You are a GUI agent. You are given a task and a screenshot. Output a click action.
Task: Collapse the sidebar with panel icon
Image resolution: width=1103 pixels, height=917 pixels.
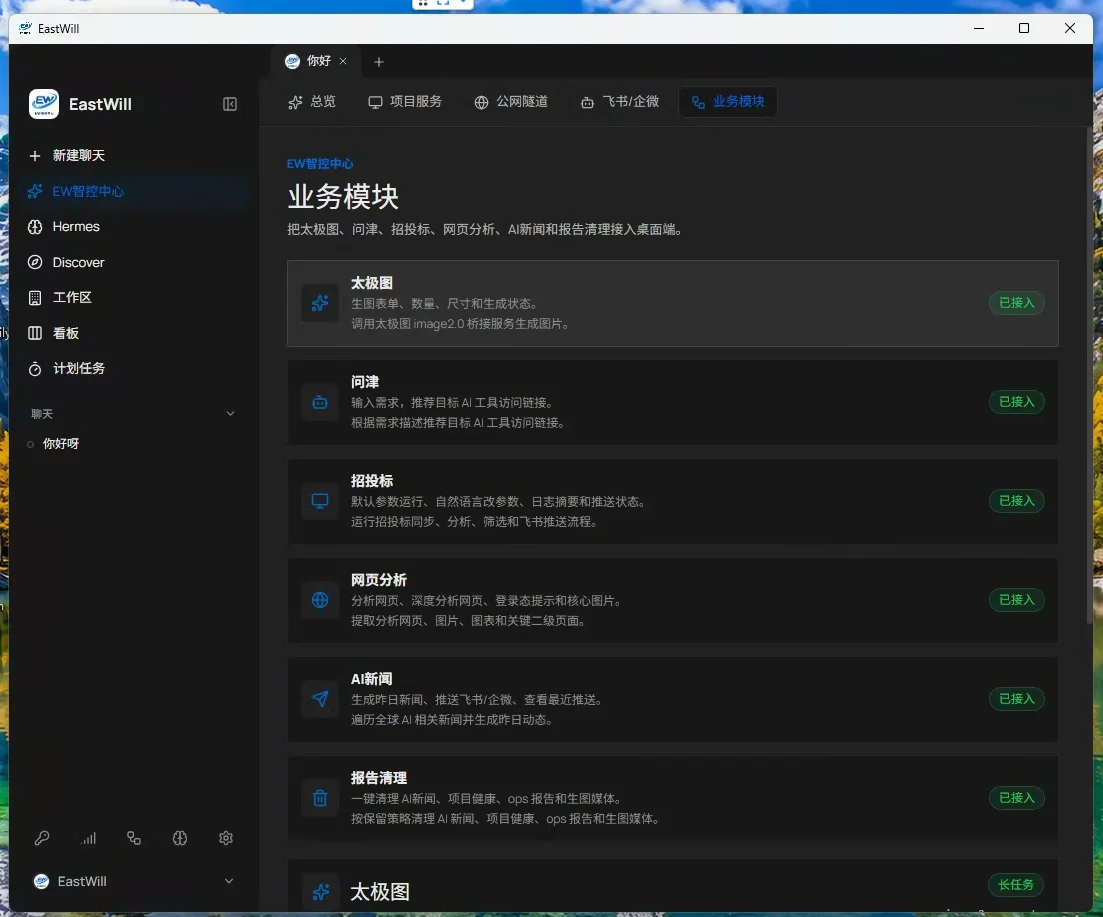229,104
